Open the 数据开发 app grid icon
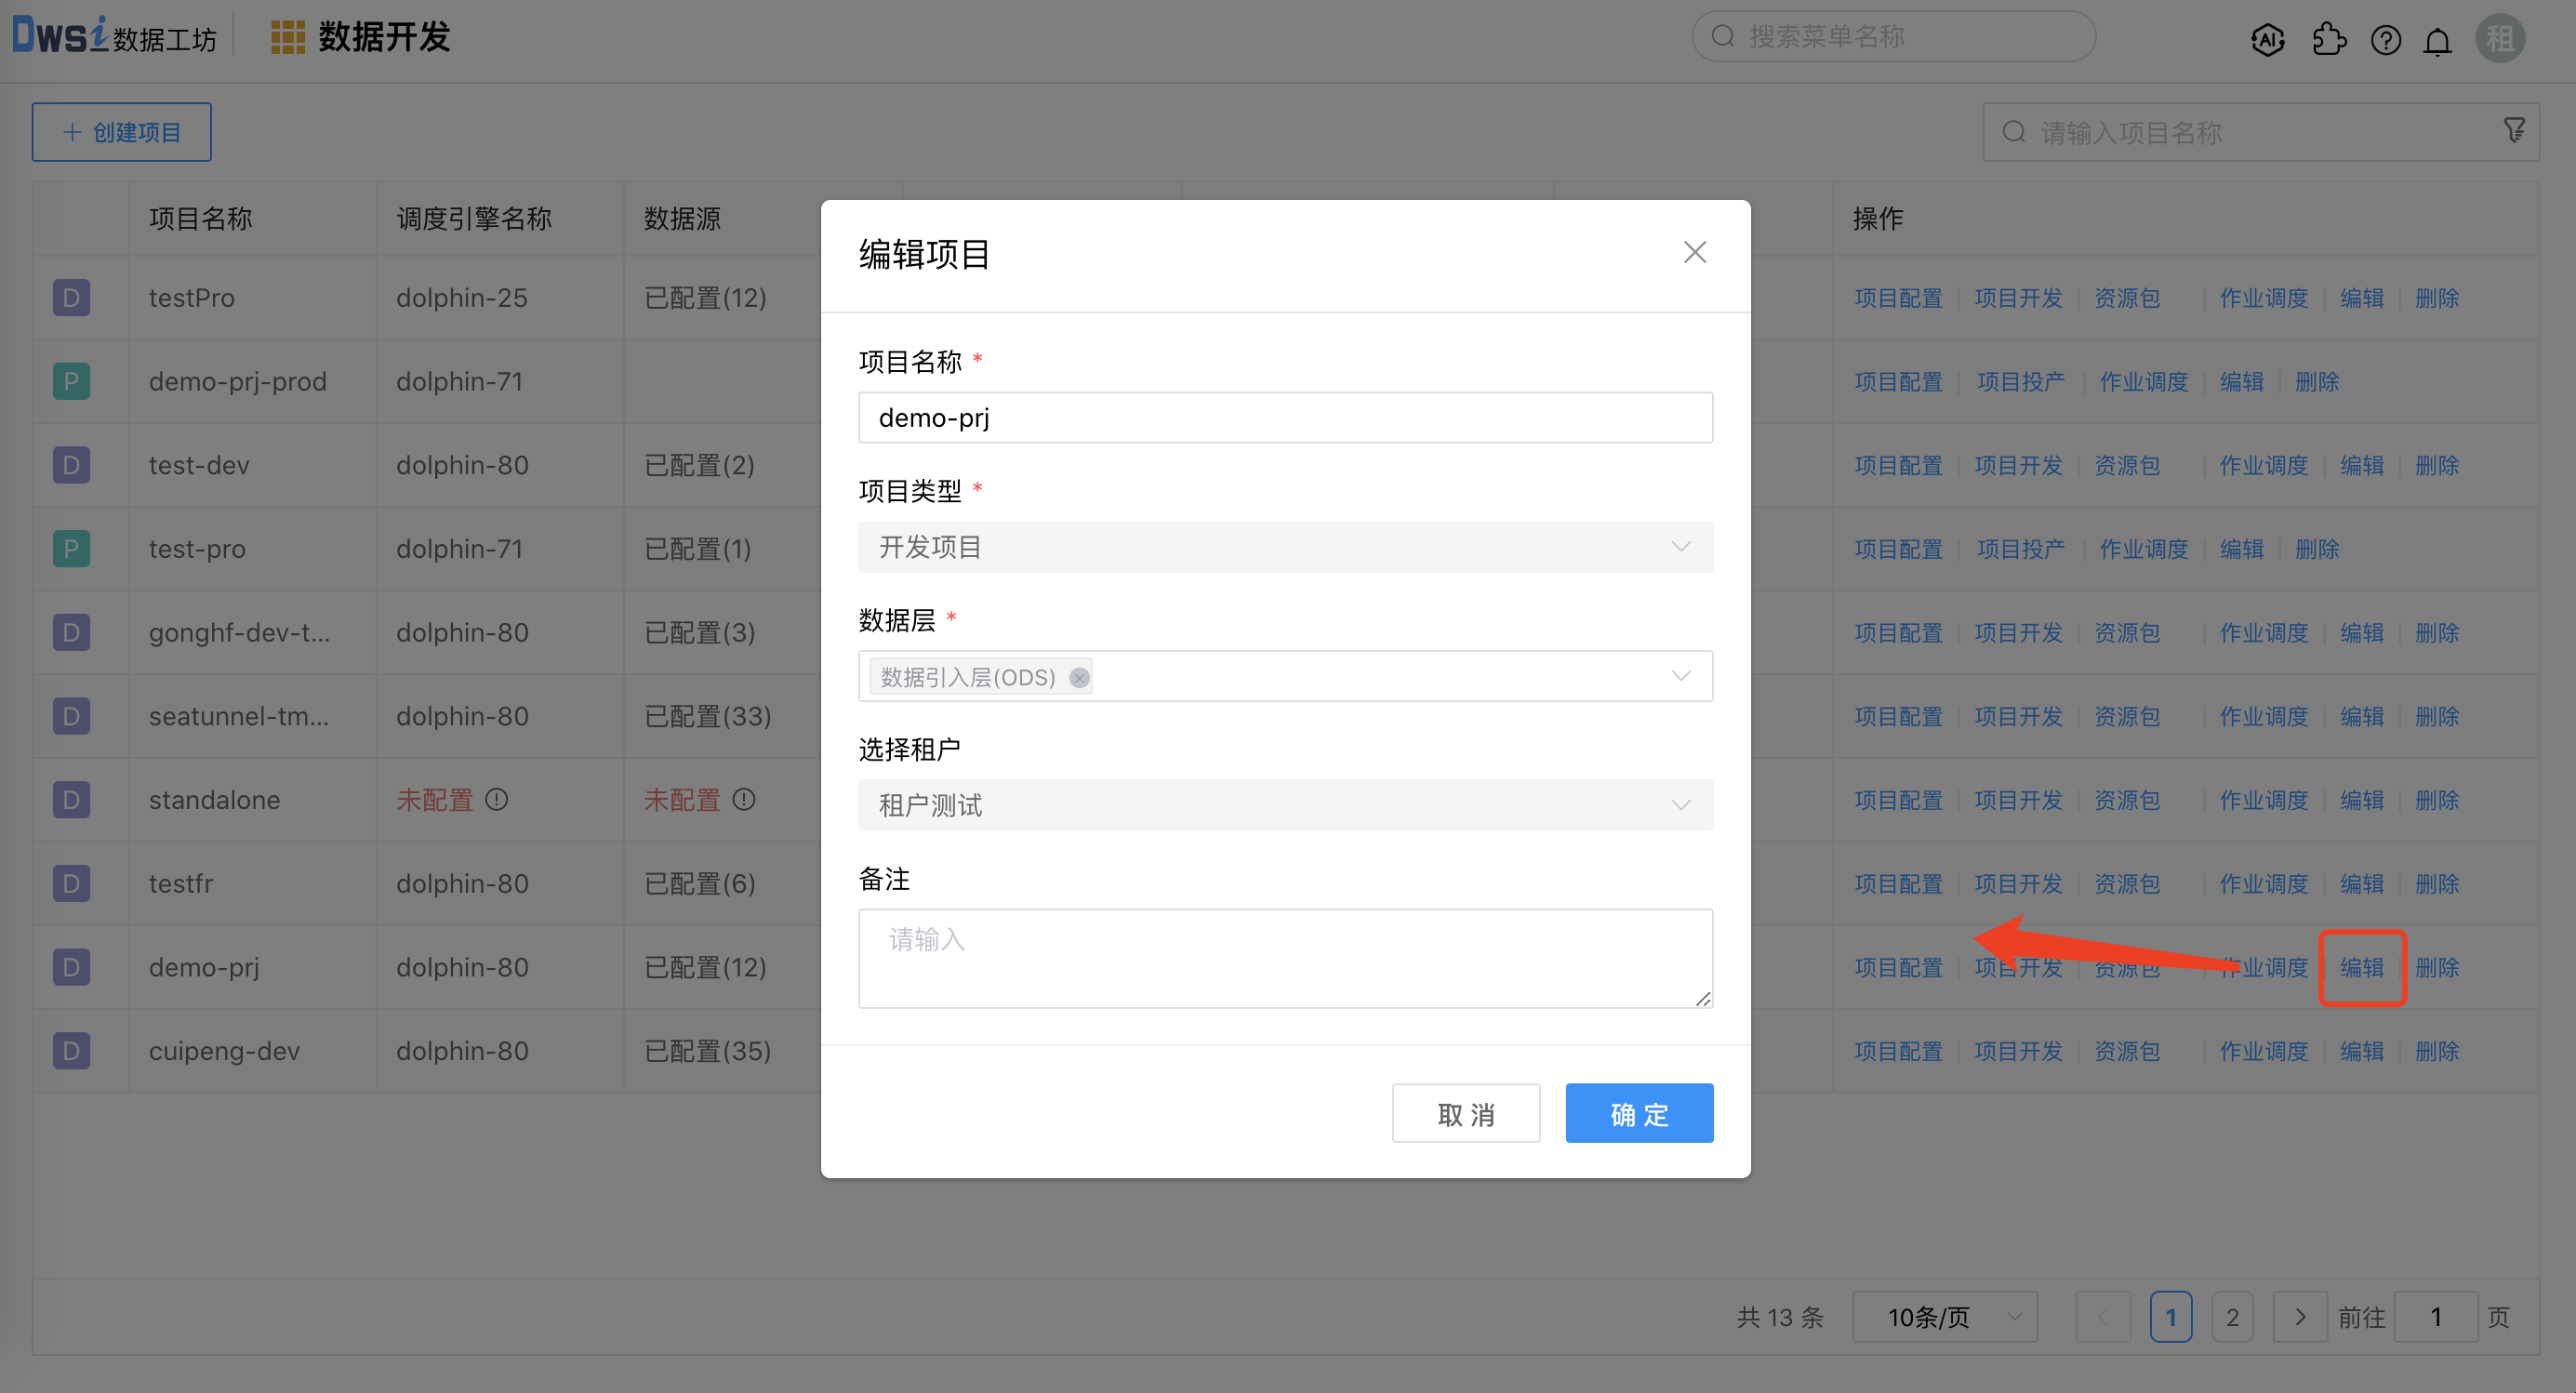This screenshot has width=2576, height=1393. point(288,38)
